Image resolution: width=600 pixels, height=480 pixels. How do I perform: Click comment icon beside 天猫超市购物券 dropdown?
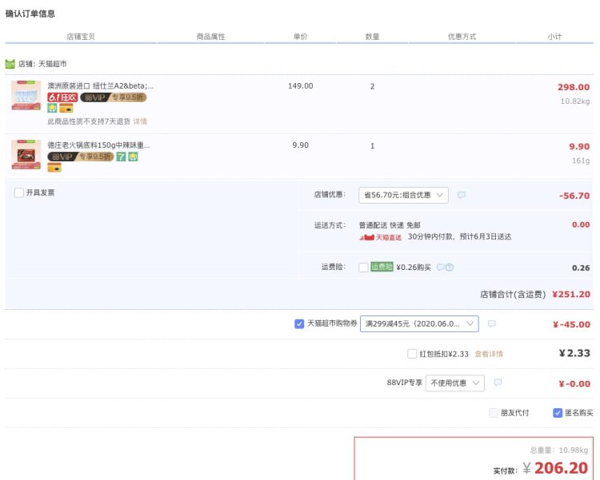tap(492, 324)
